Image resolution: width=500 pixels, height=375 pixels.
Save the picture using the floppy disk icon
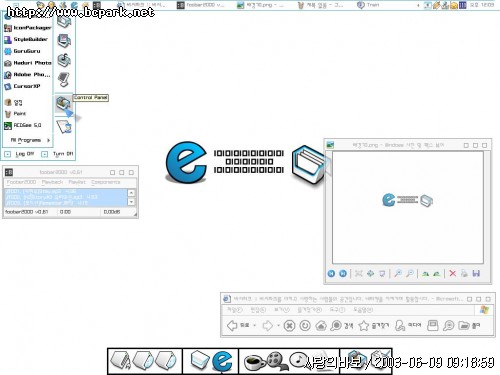[476, 274]
